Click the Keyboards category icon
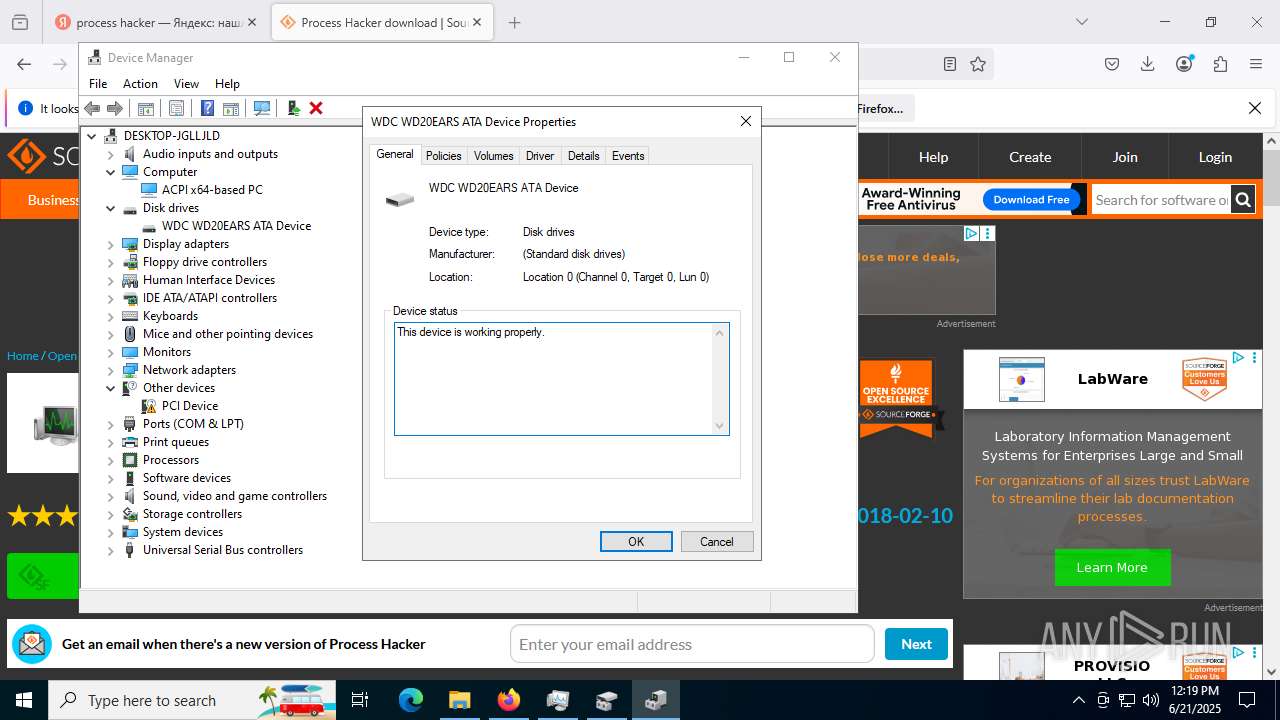The height and width of the screenshot is (720, 1280). pos(130,316)
